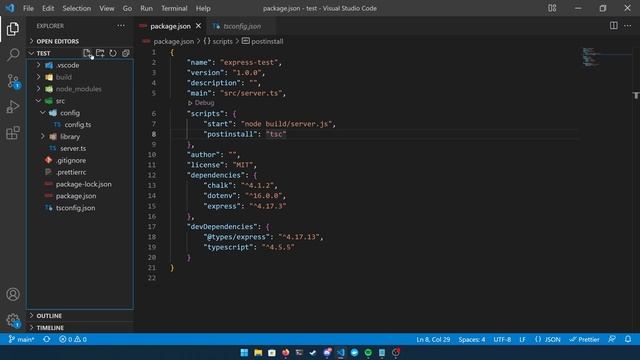The height and width of the screenshot is (360, 640).
Task: Open the Go menu
Action: (x=127, y=8)
